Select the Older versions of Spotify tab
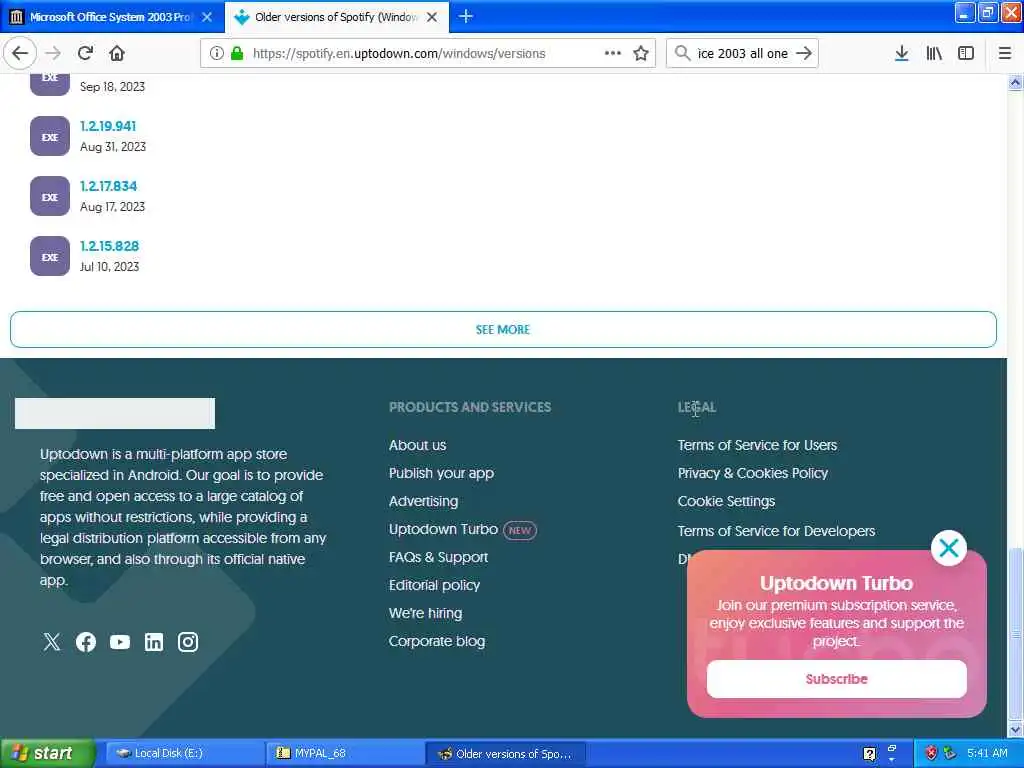This screenshot has width=1024, height=768. pyautogui.click(x=336, y=17)
